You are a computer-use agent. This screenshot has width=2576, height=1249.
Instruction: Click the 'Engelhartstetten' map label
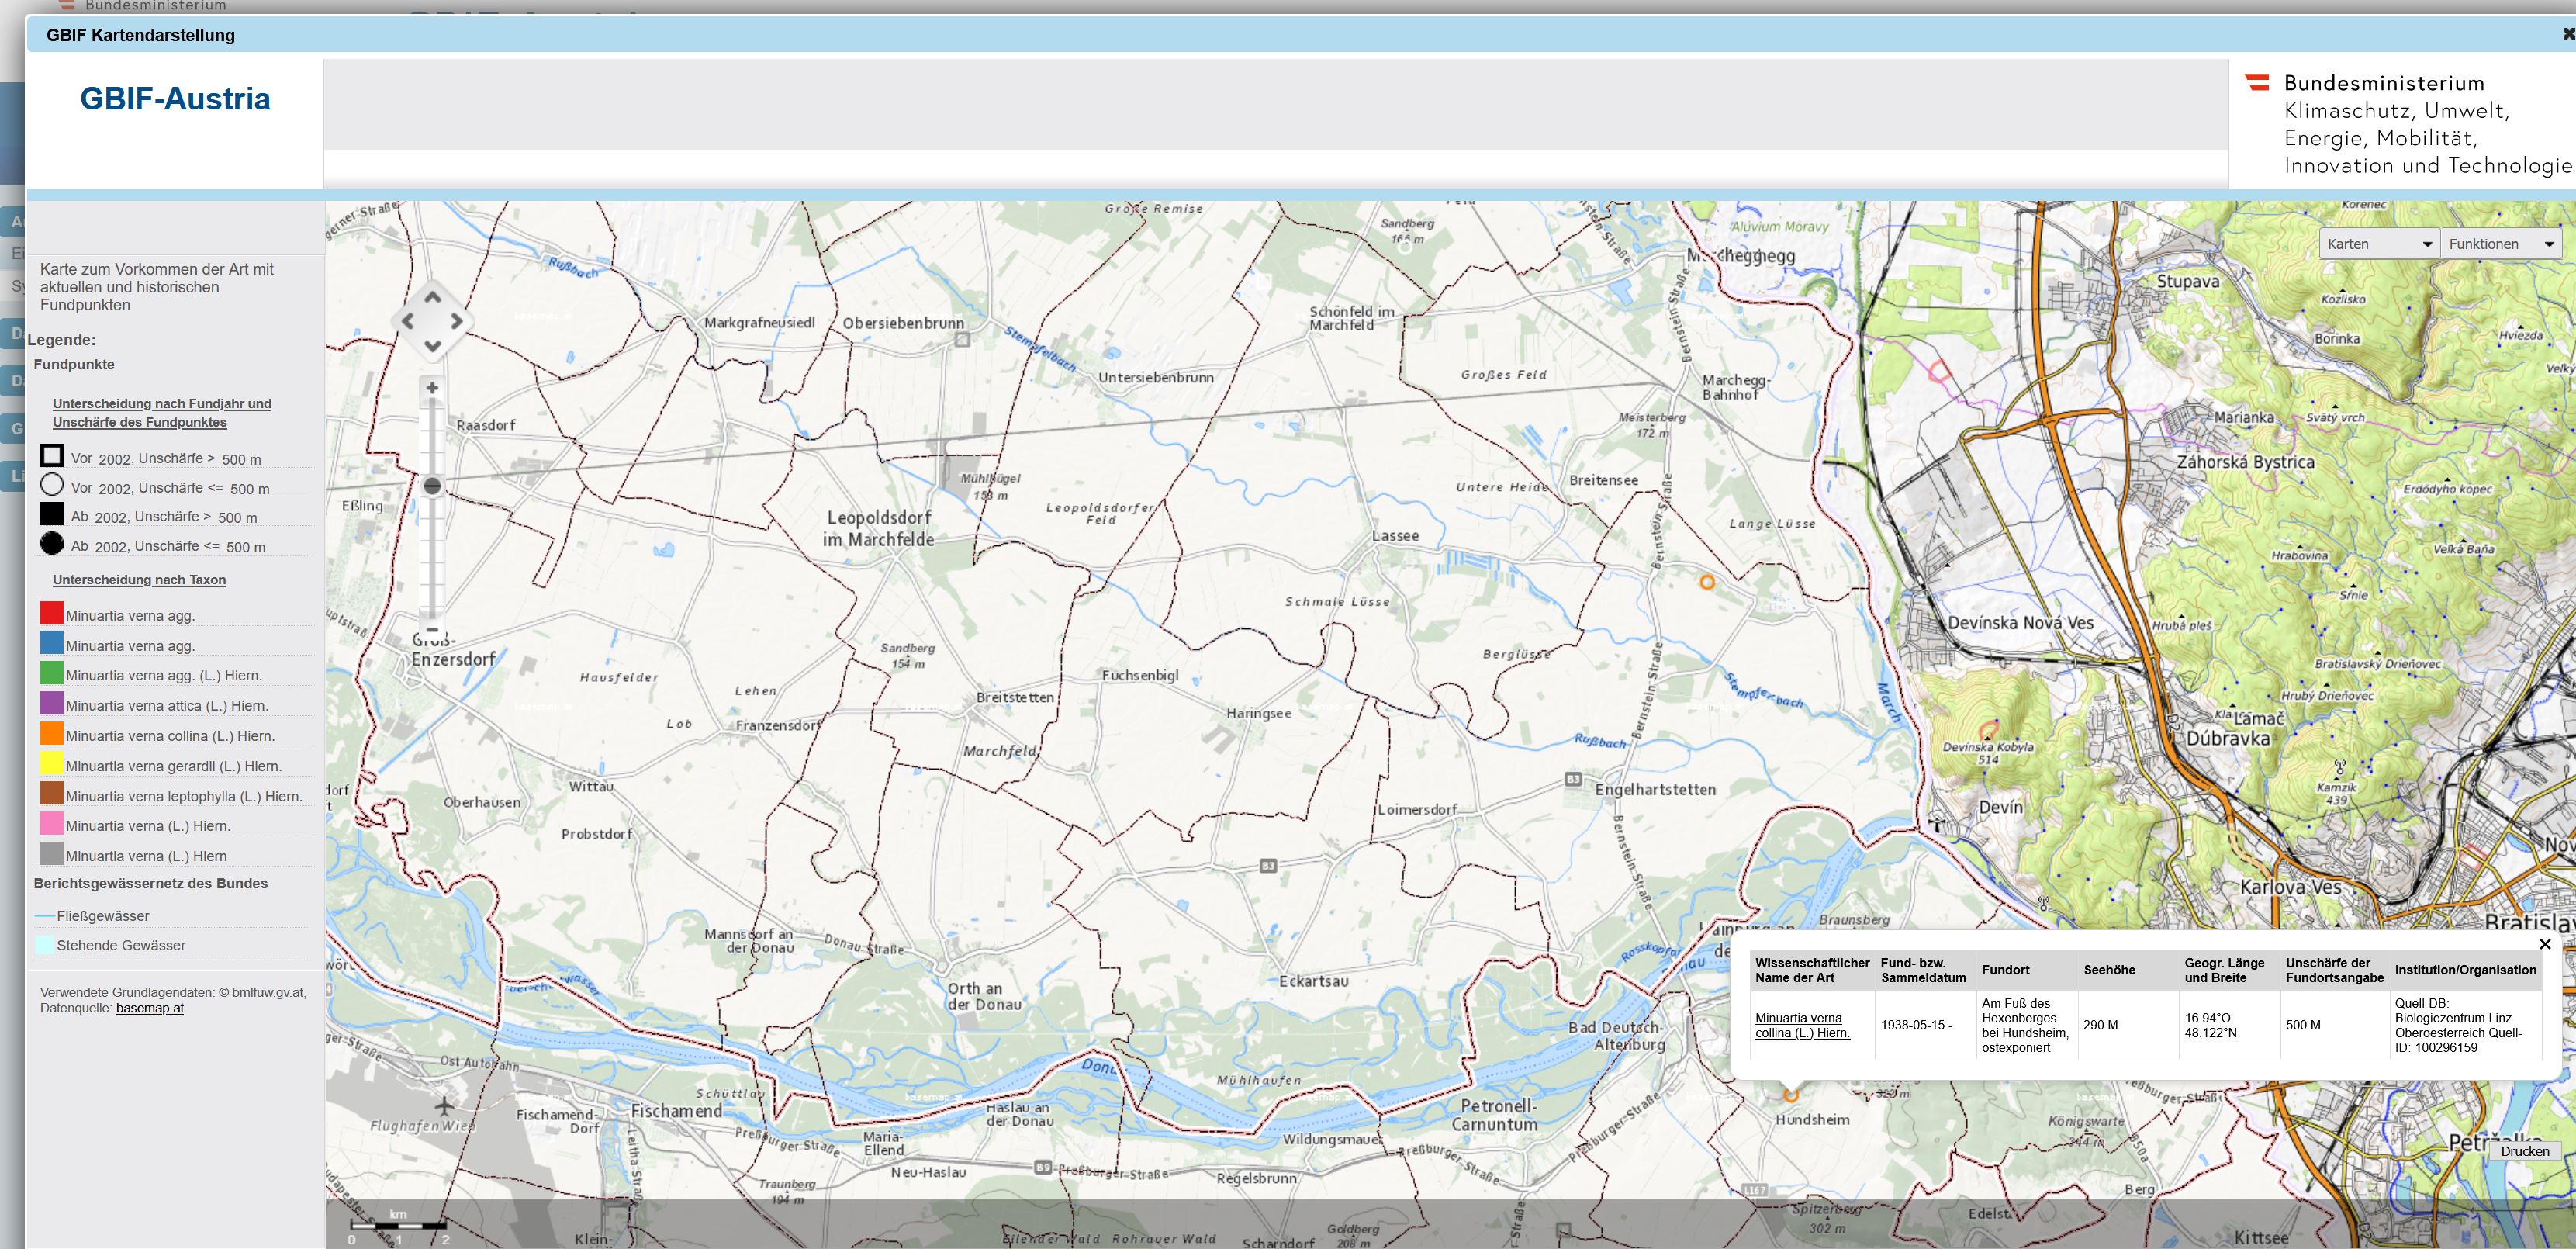tap(1656, 789)
